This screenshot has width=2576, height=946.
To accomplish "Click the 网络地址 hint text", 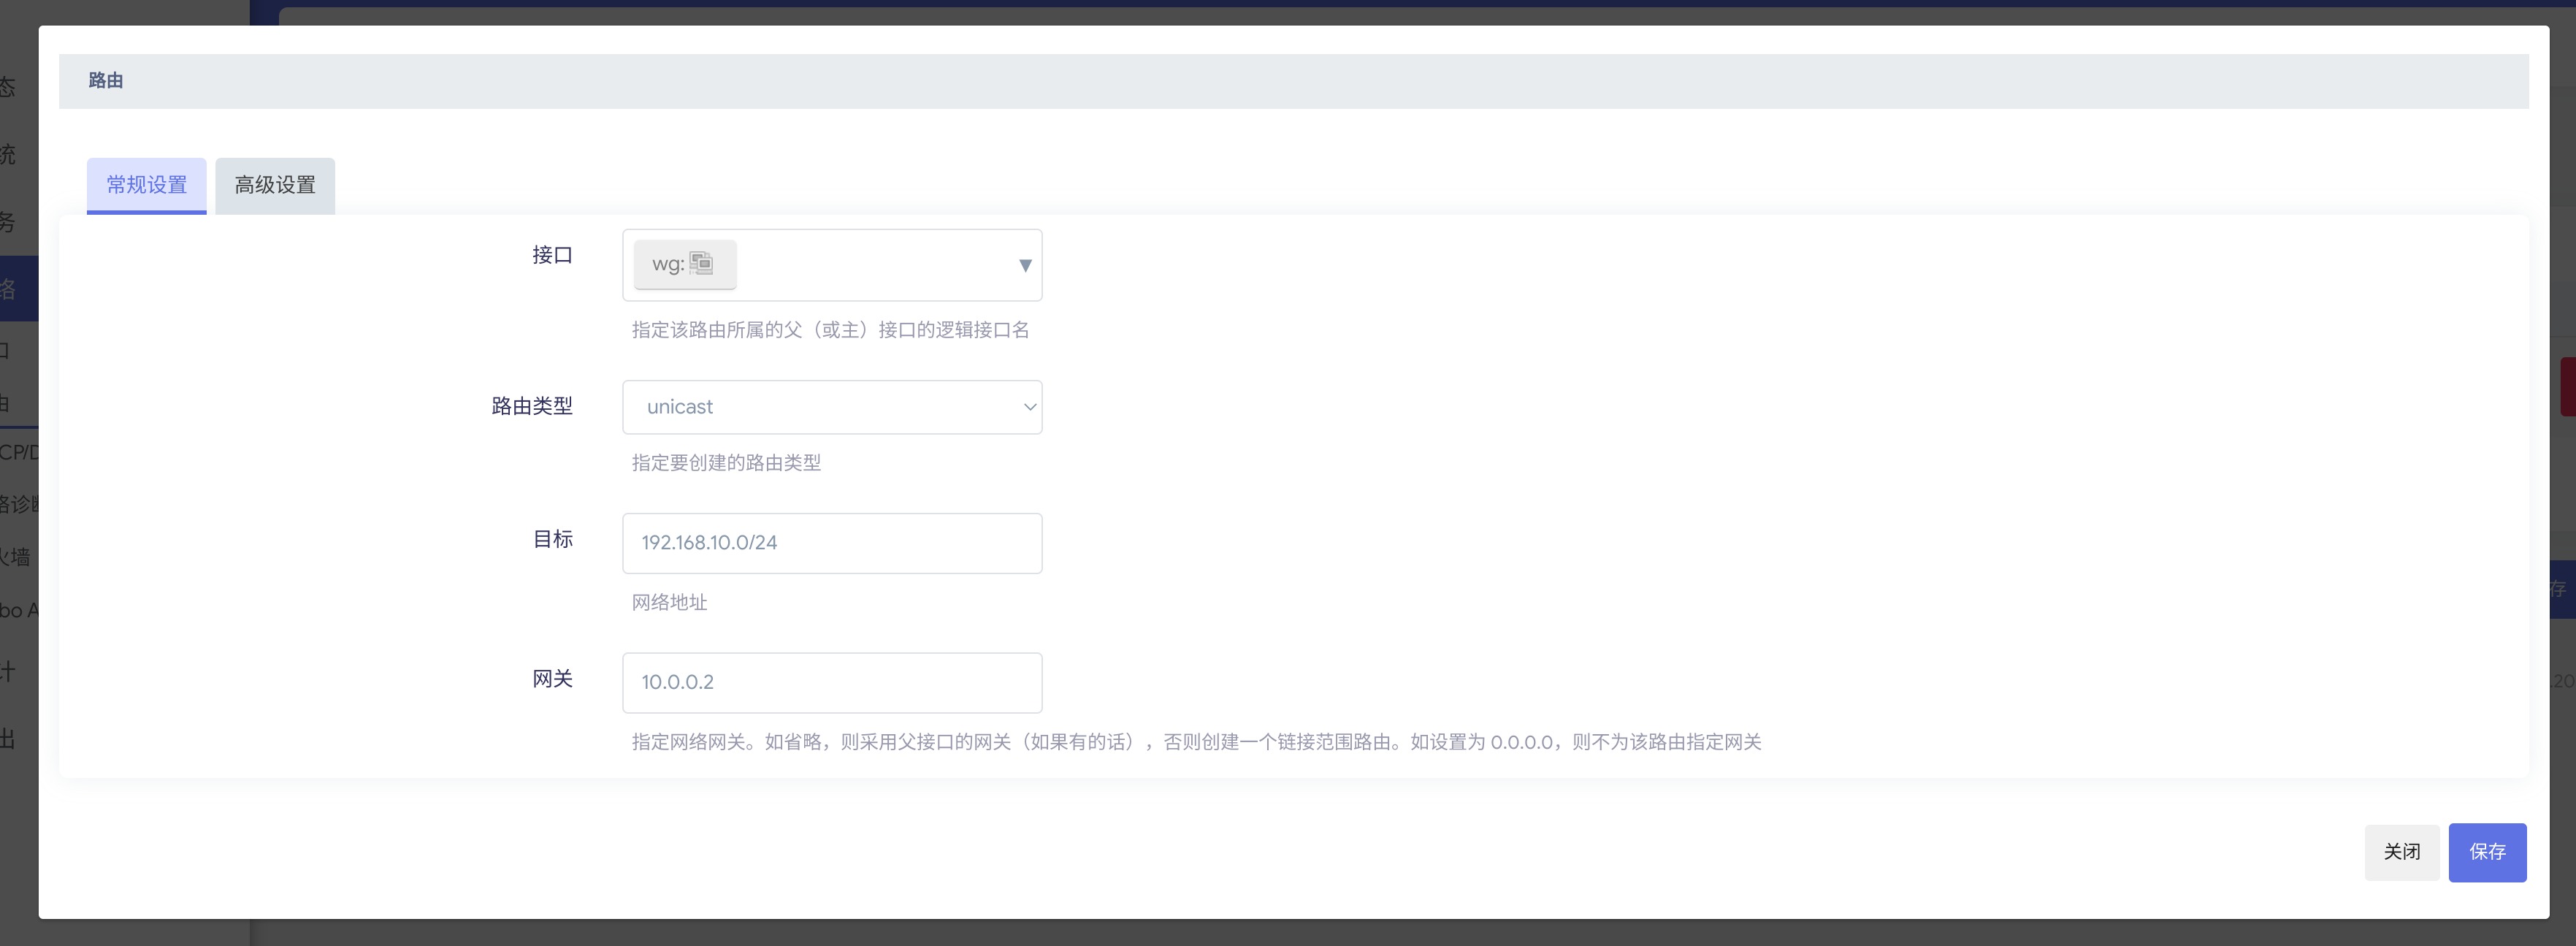I will [669, 602].
